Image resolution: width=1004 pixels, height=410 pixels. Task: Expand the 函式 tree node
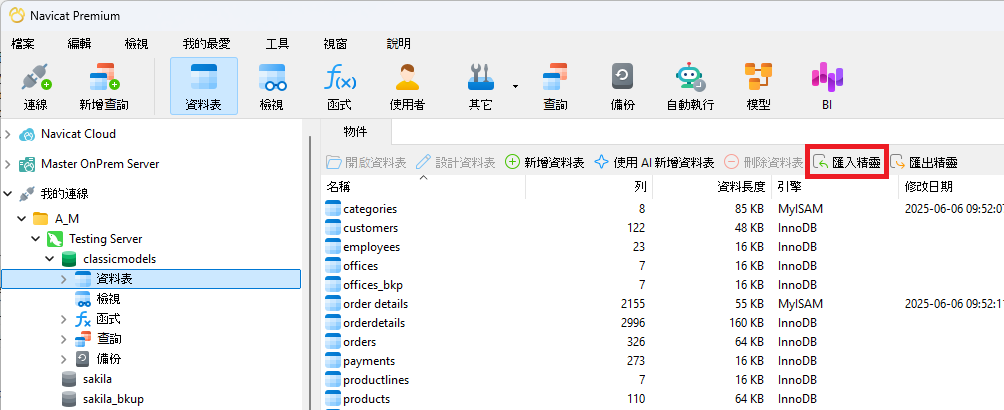pos(63,319)
